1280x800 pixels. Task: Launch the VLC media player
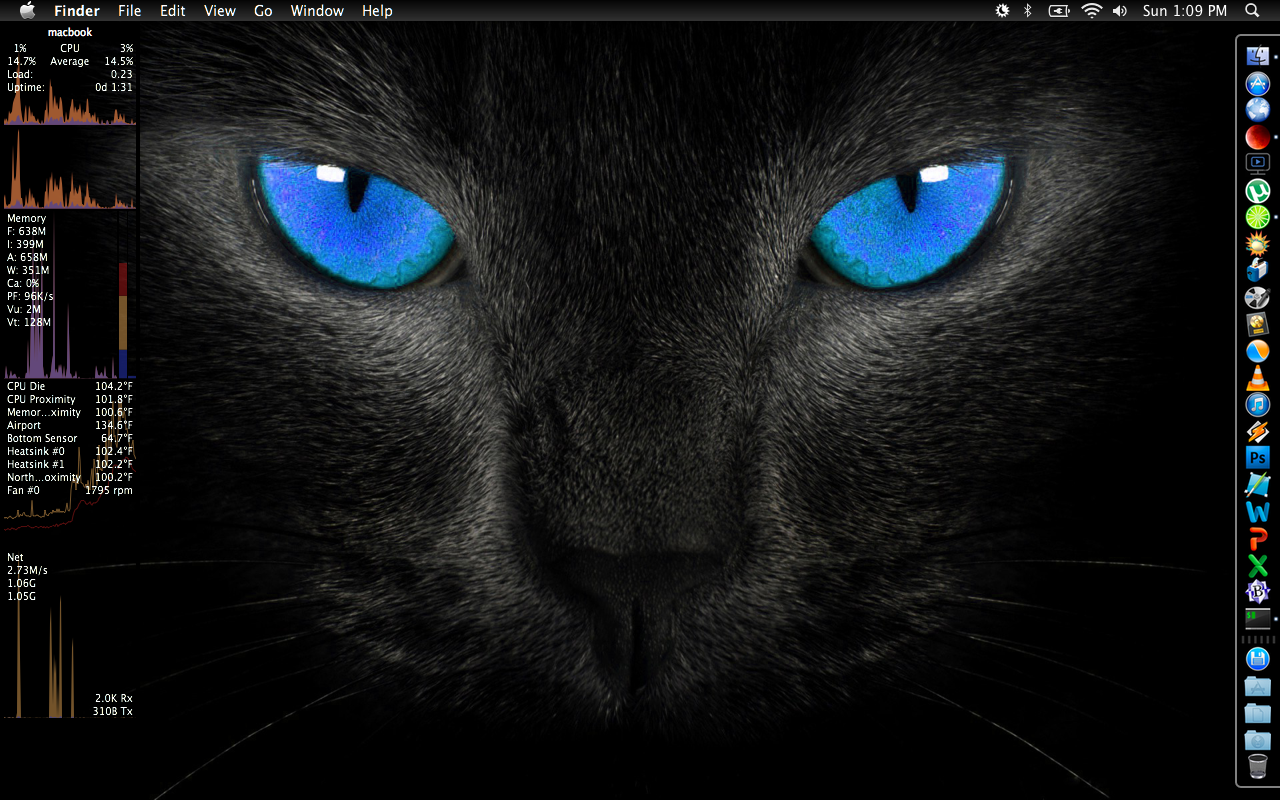(x=1257, y=378)
